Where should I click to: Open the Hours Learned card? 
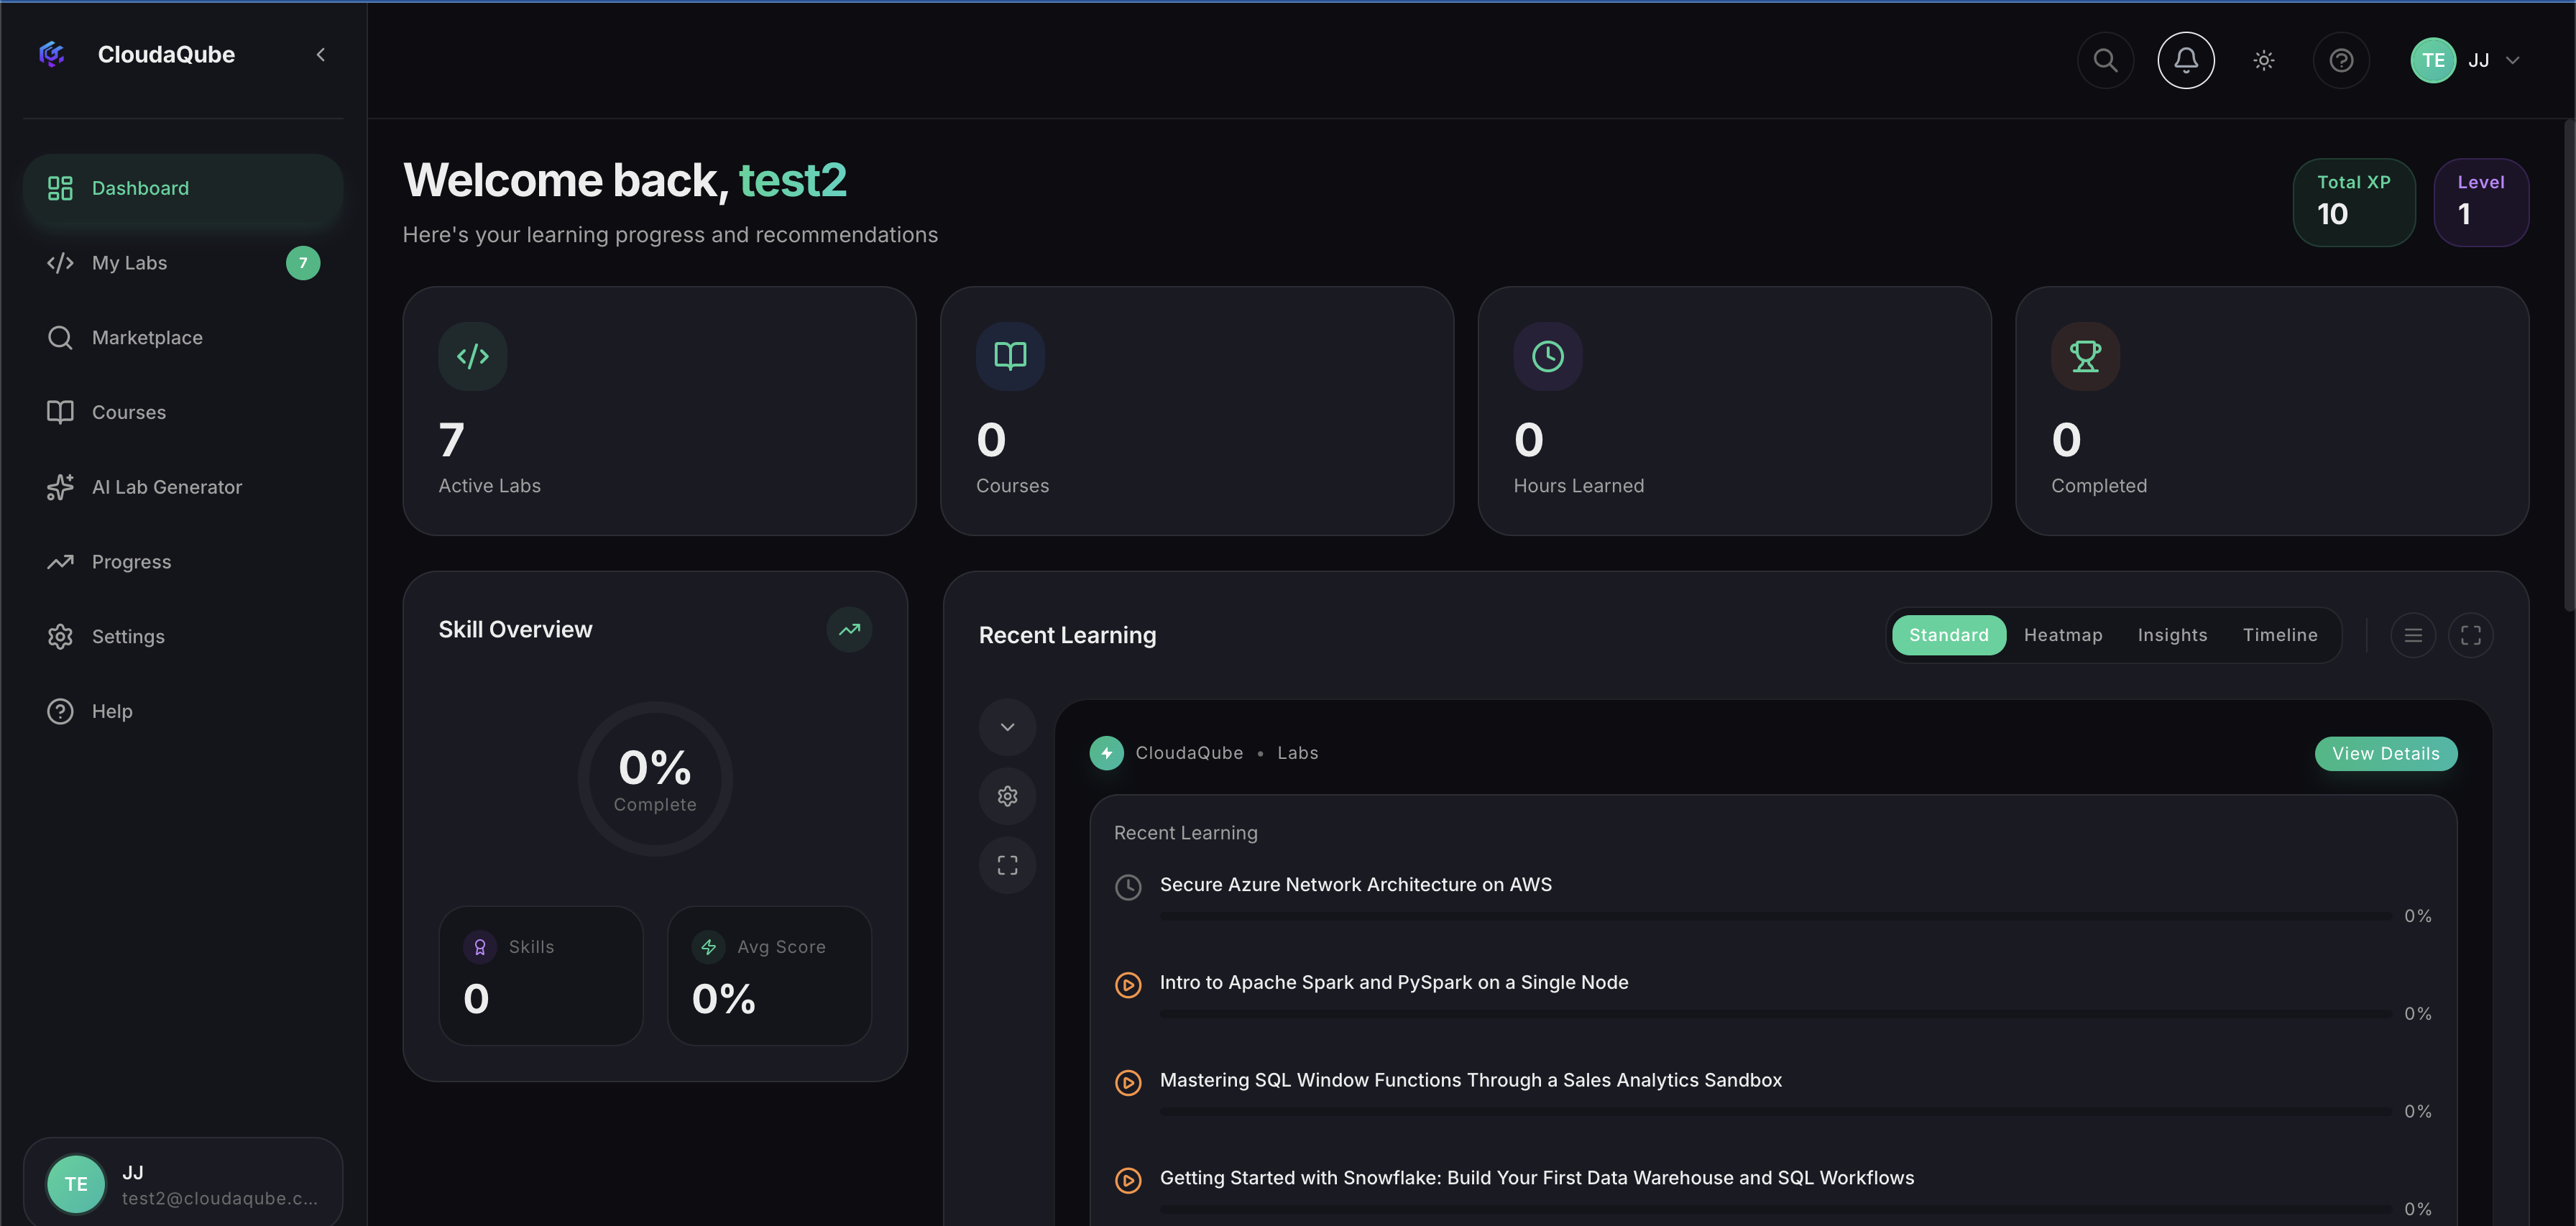pos(1734,411)
